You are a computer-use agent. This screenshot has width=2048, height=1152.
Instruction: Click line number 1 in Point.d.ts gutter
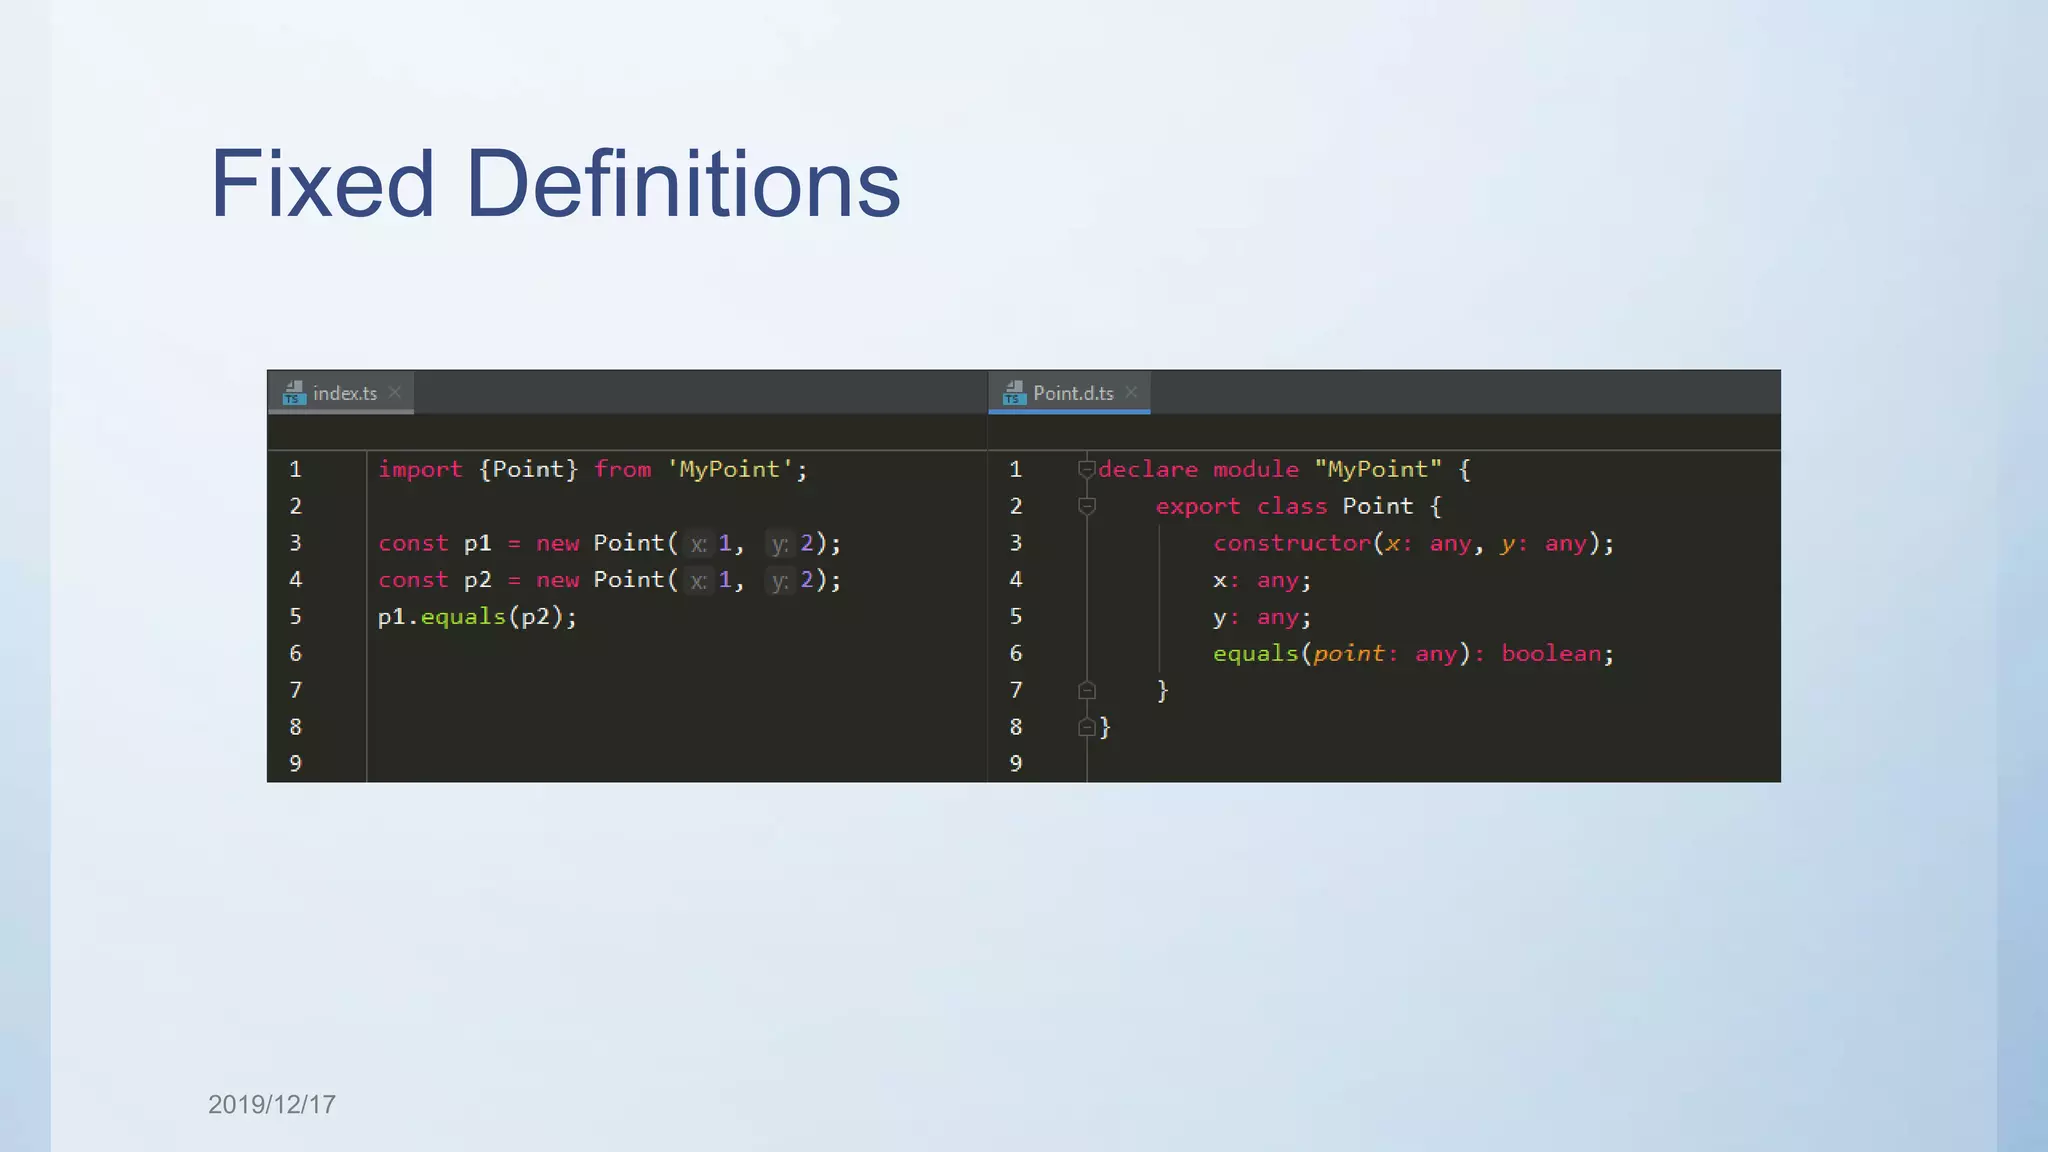[x=1016, y=469]
